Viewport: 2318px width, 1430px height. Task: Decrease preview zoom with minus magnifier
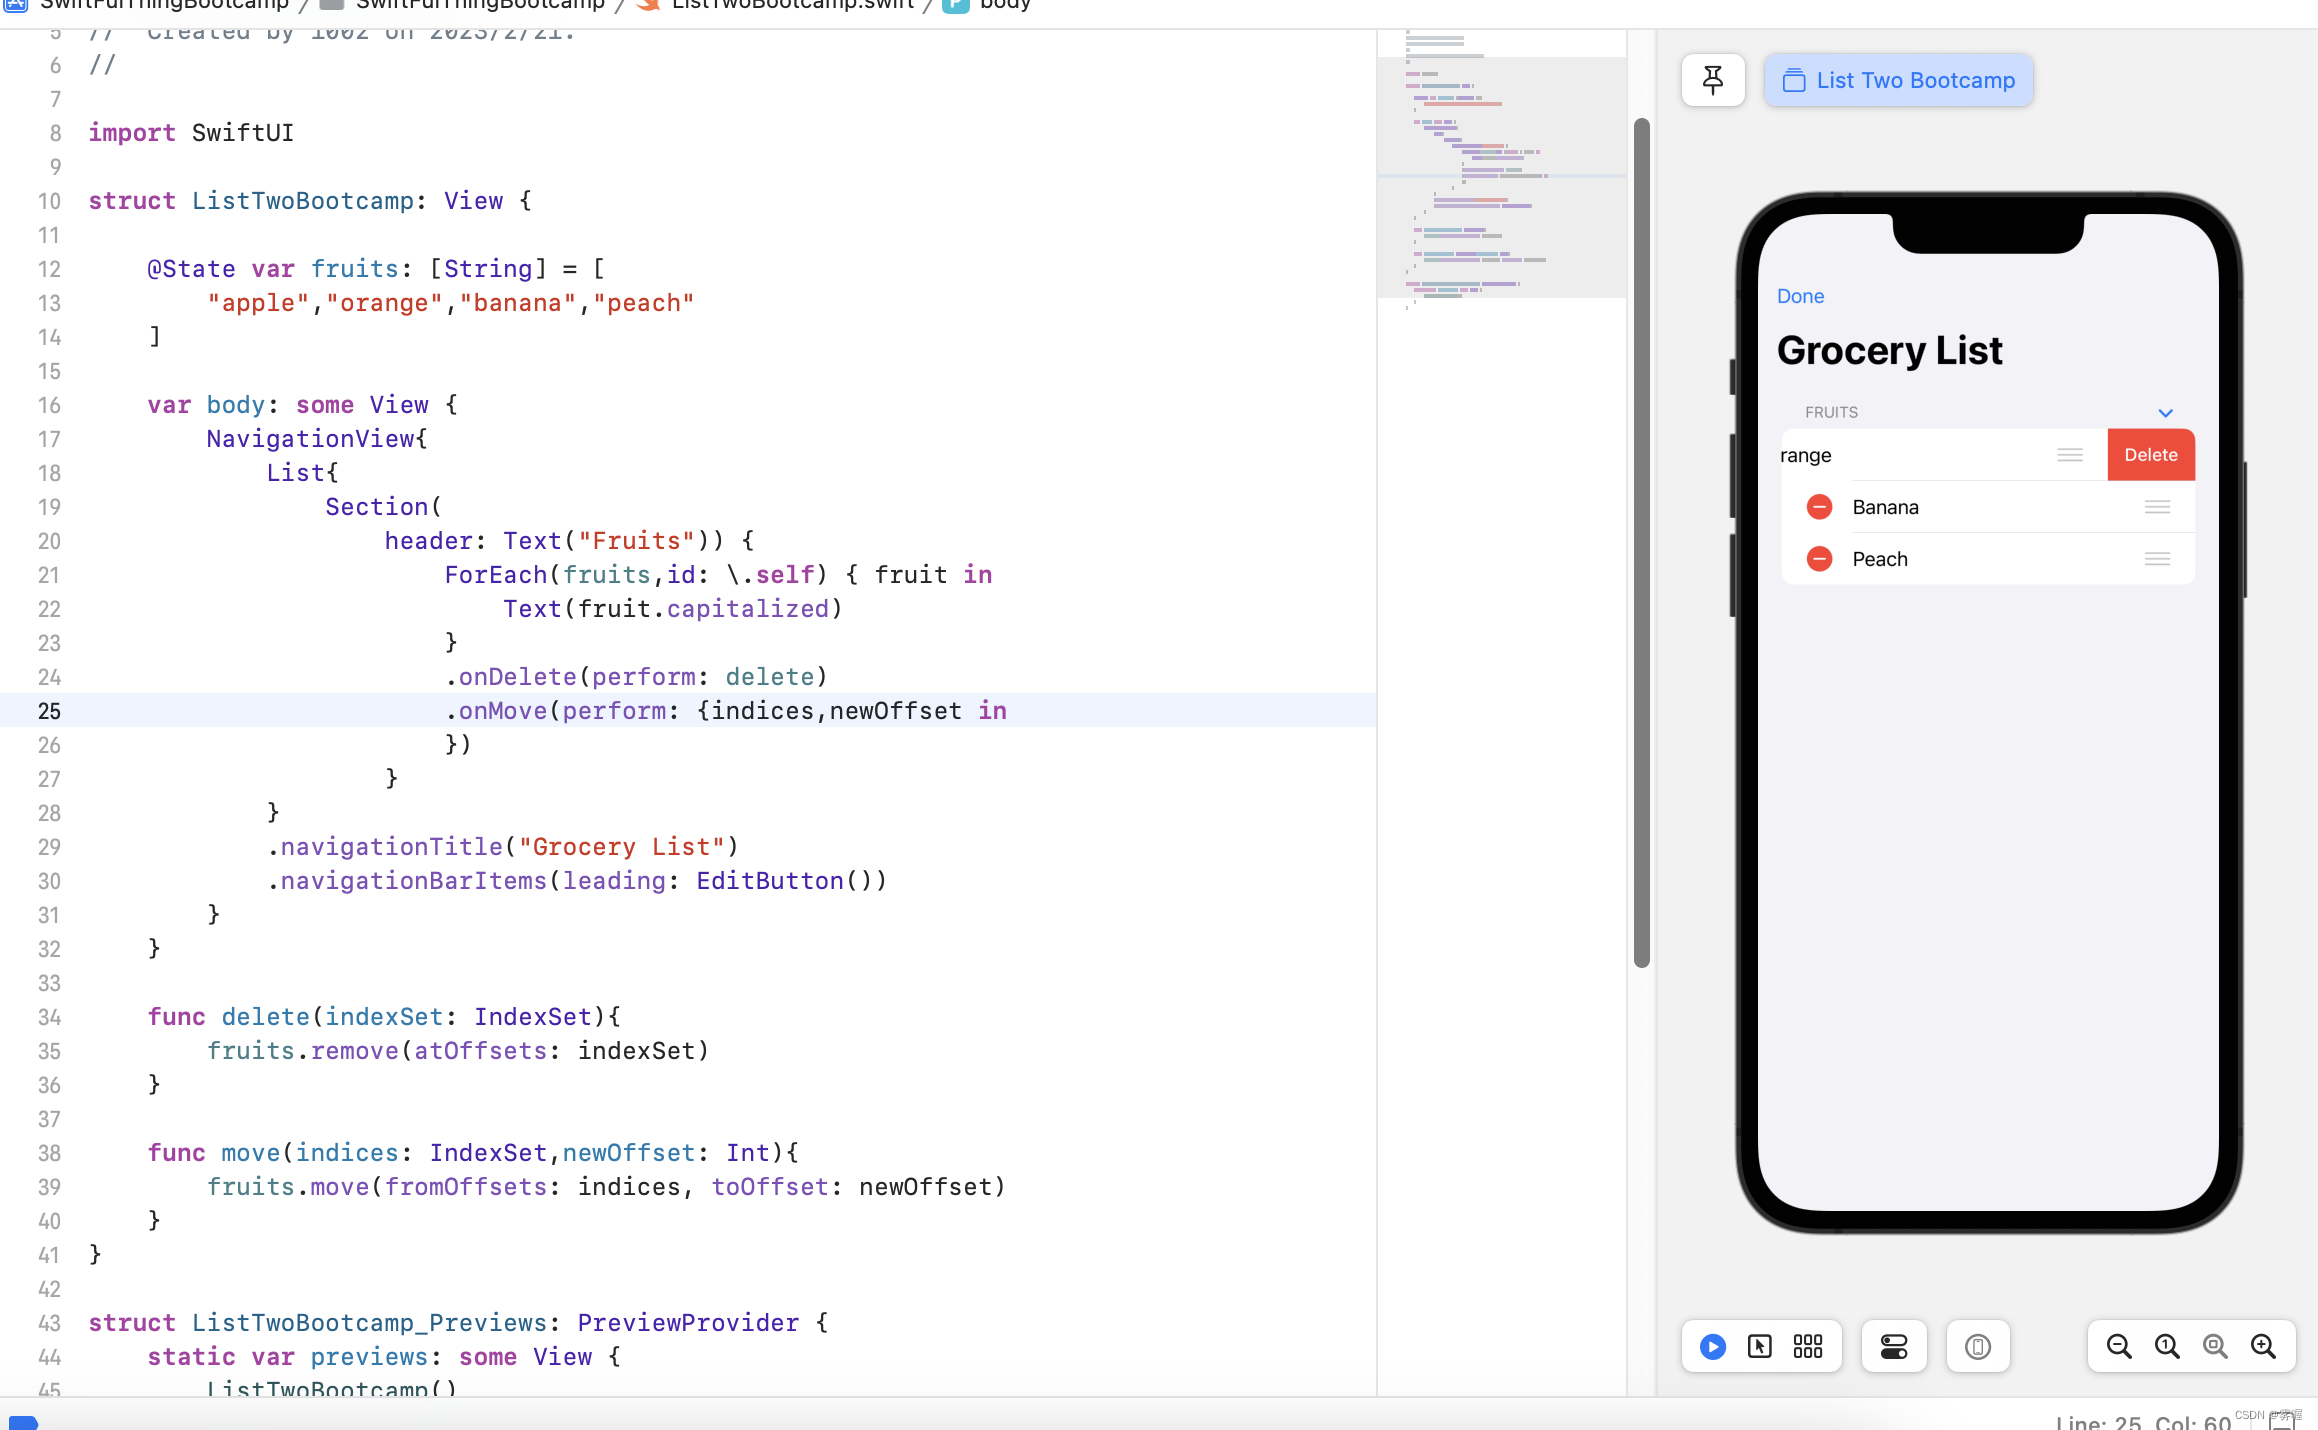click(2118, 1347)
